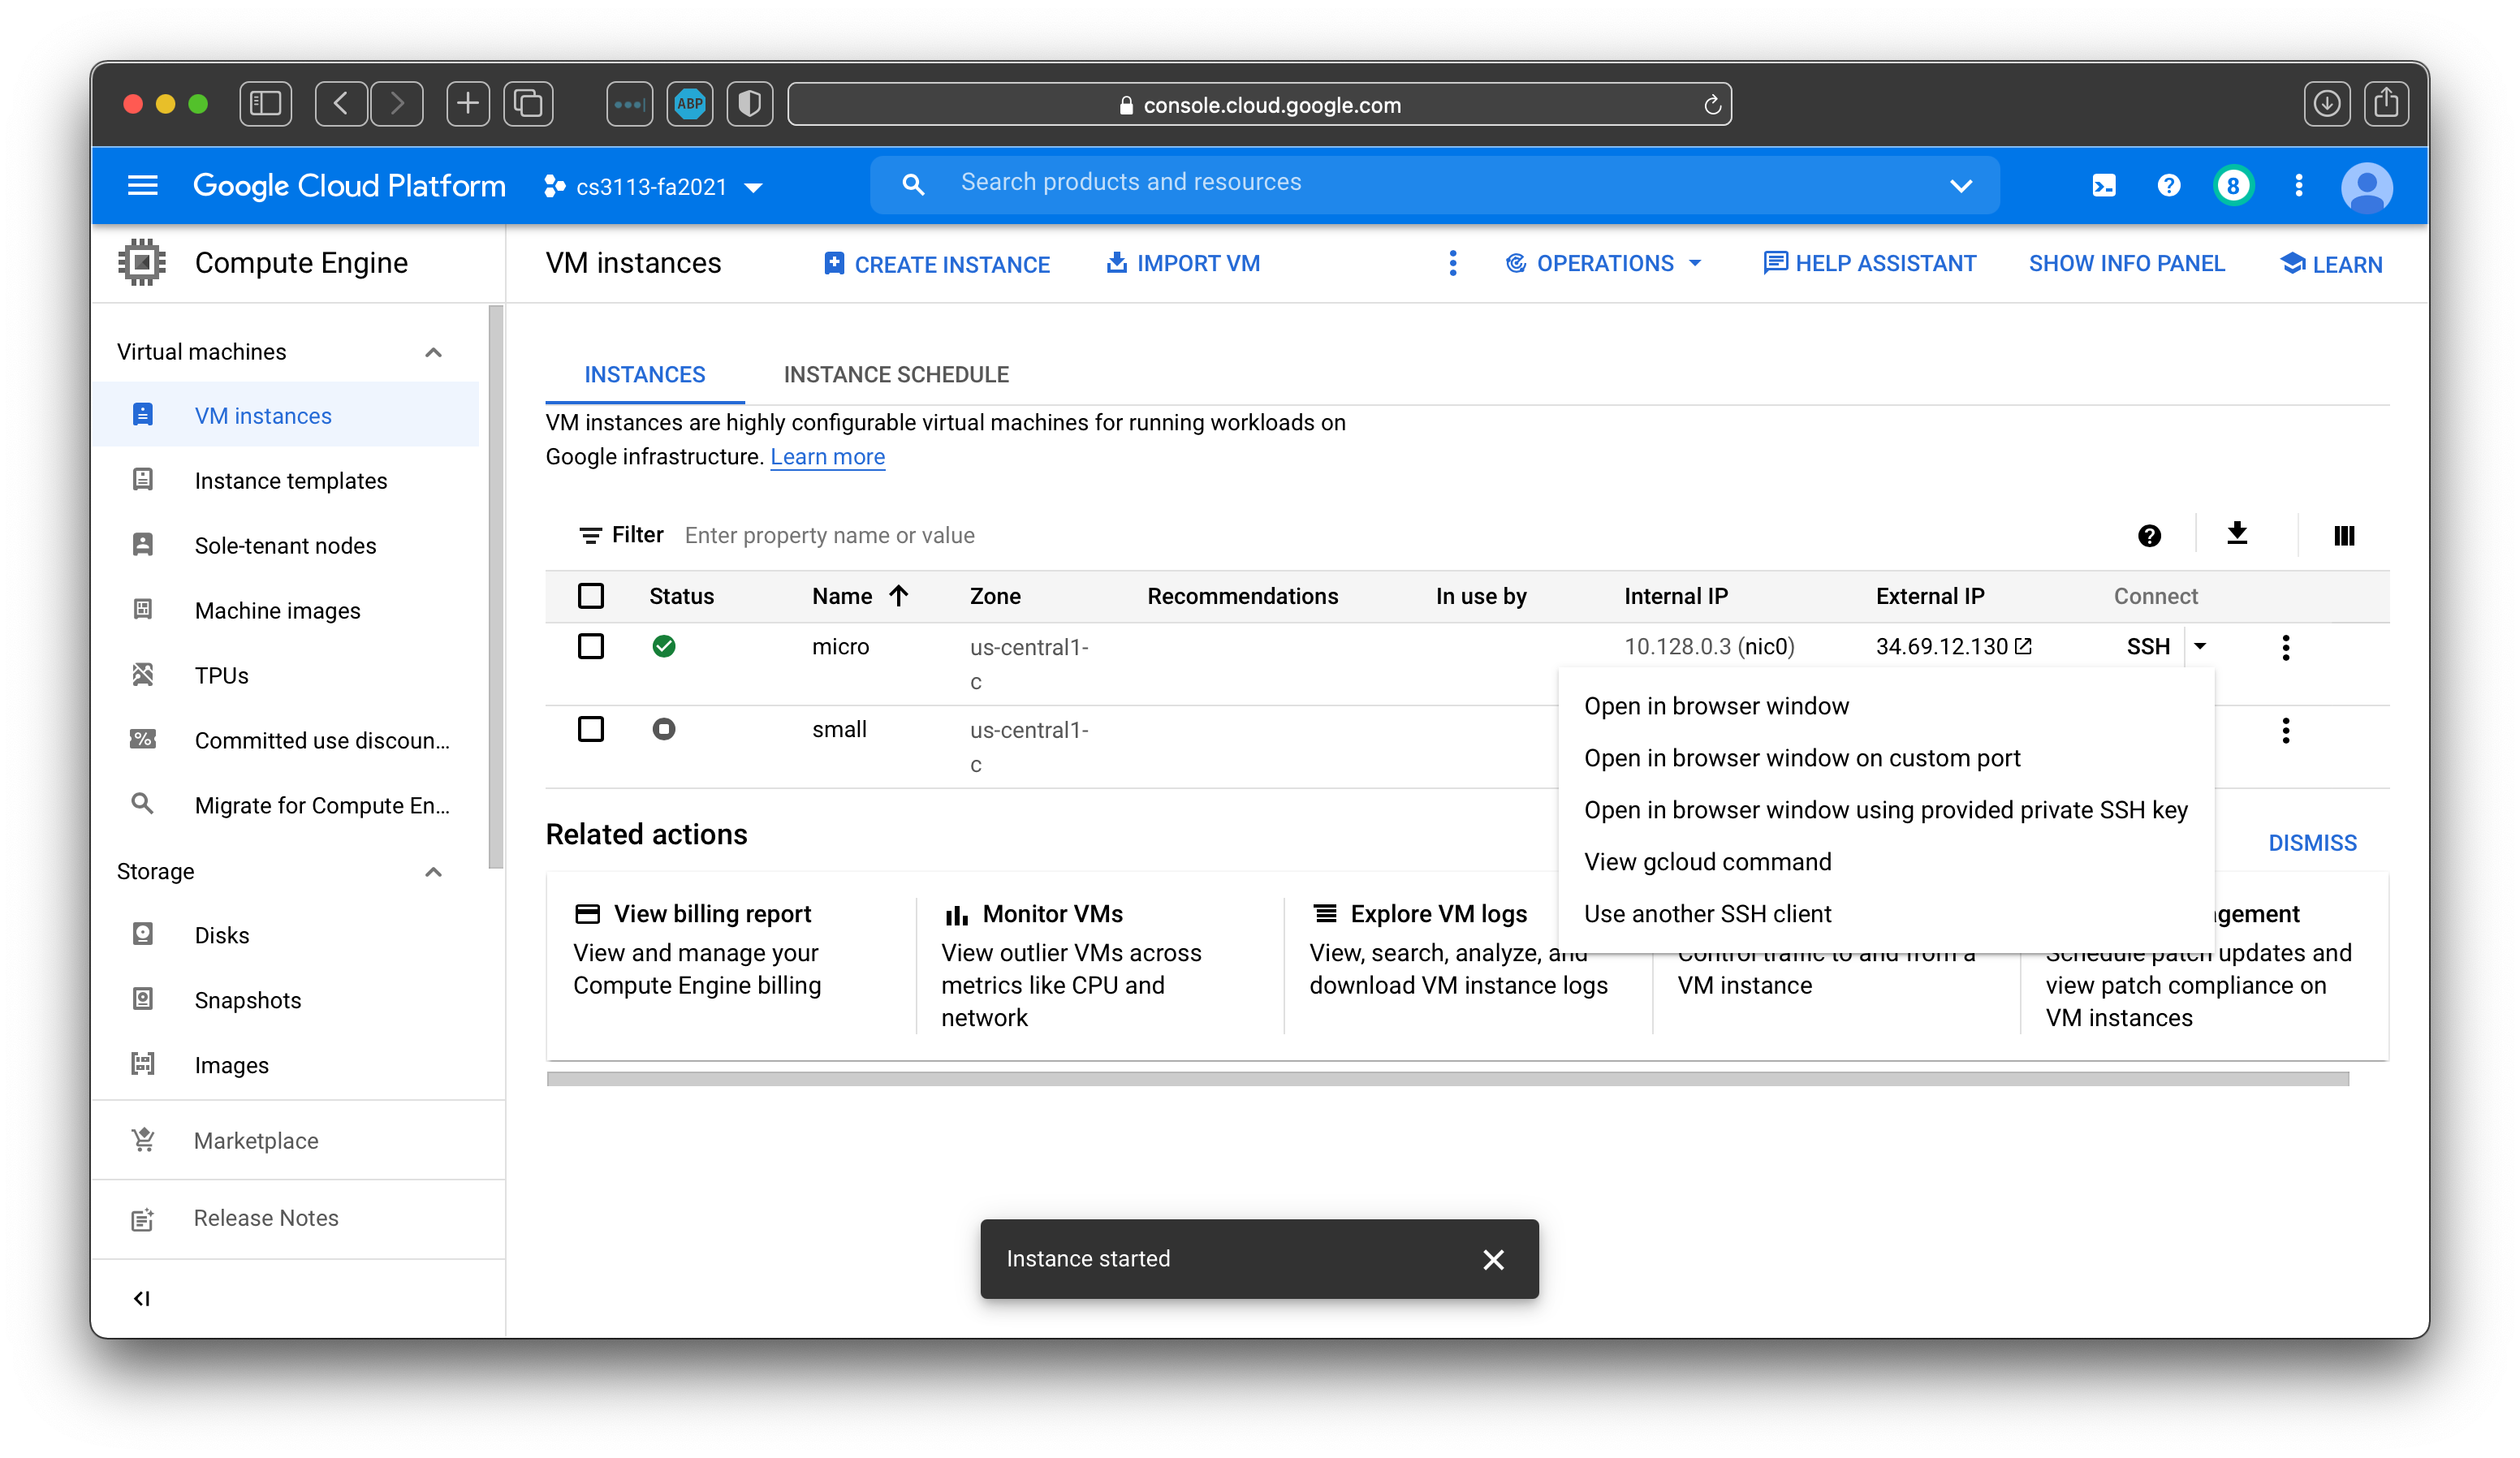Open the column display options icon
The image size is (2520, 1458).
click(2343, 535)
